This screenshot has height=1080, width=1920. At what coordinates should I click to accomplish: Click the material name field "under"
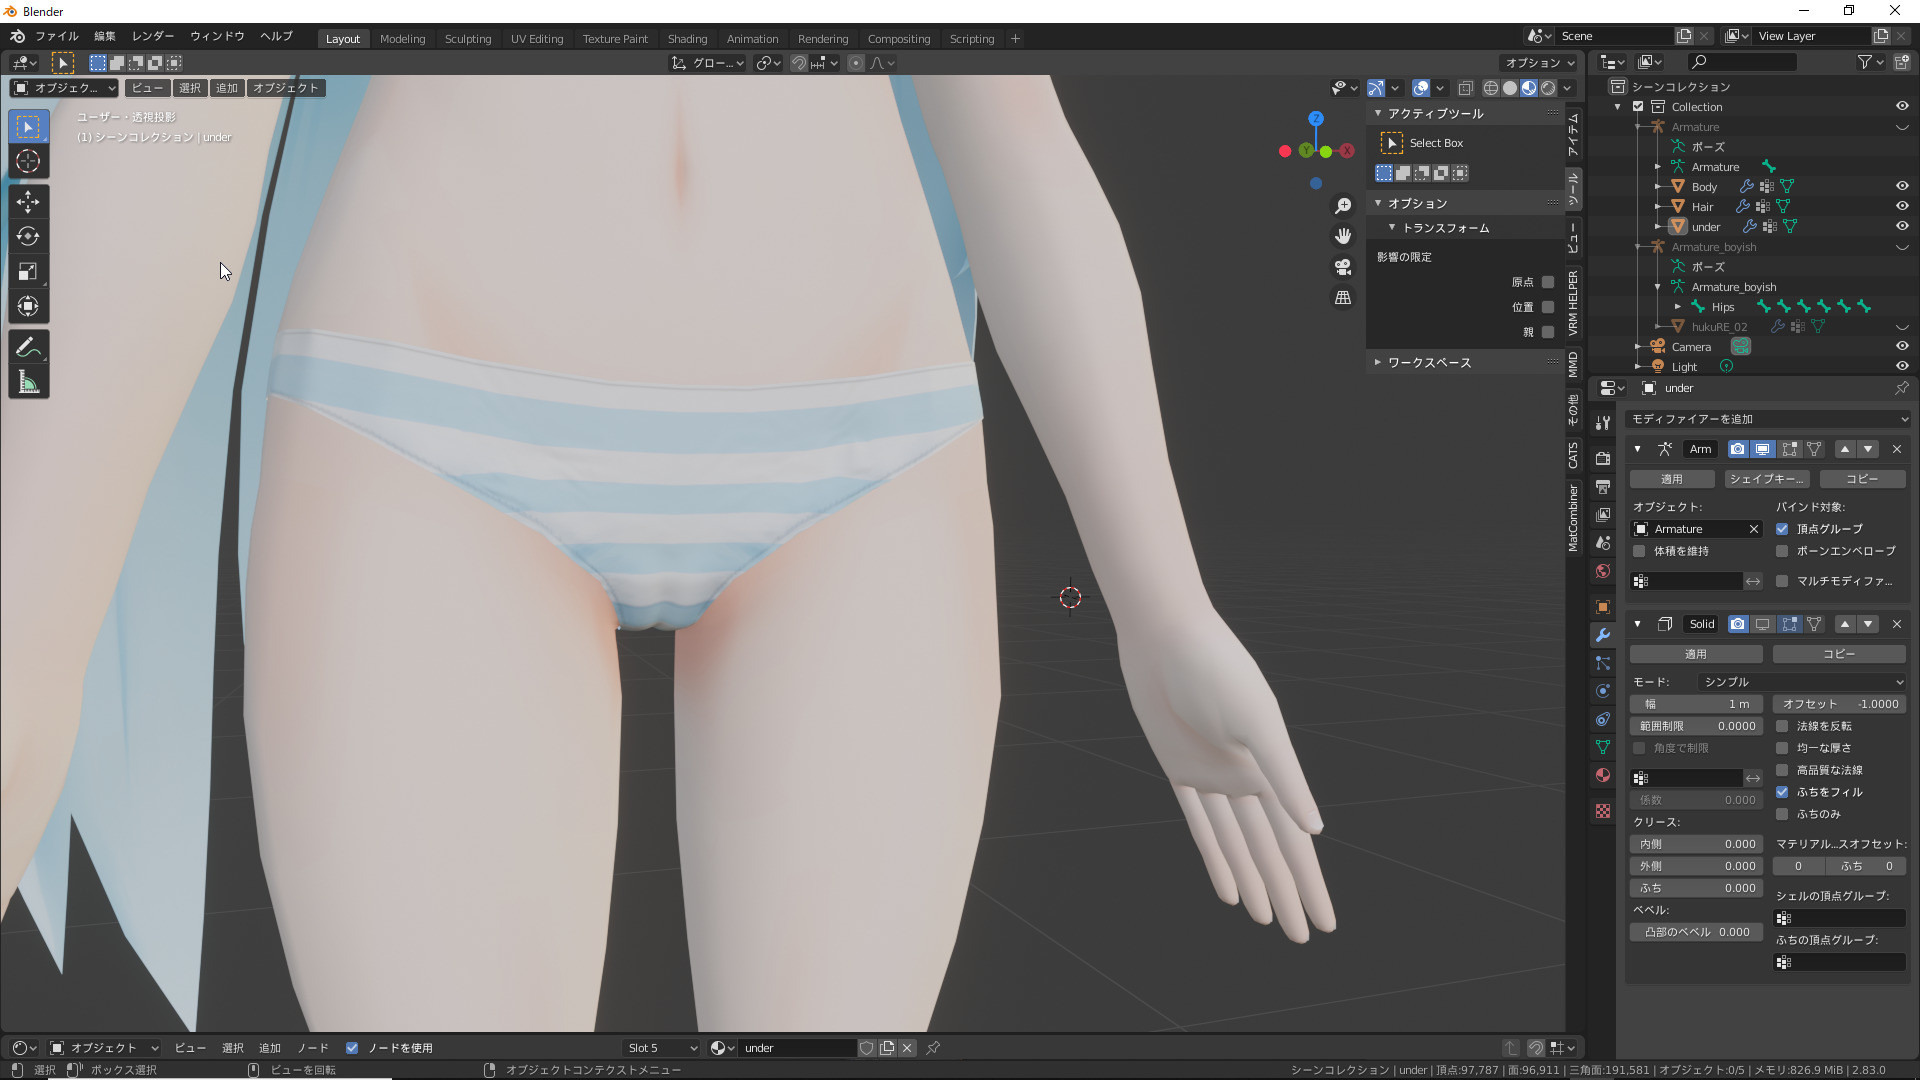[x=795, y=1048]
